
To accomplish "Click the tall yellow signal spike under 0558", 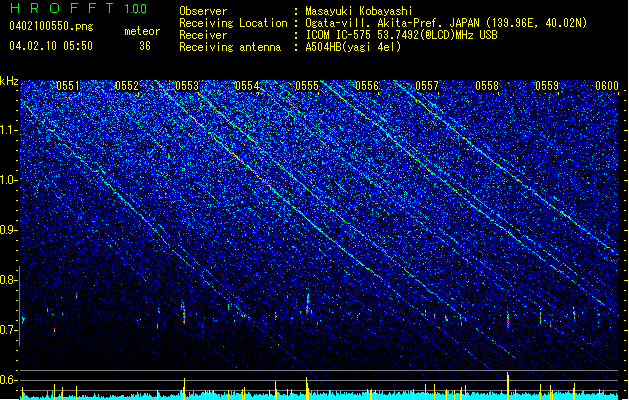I will [508, 386].
